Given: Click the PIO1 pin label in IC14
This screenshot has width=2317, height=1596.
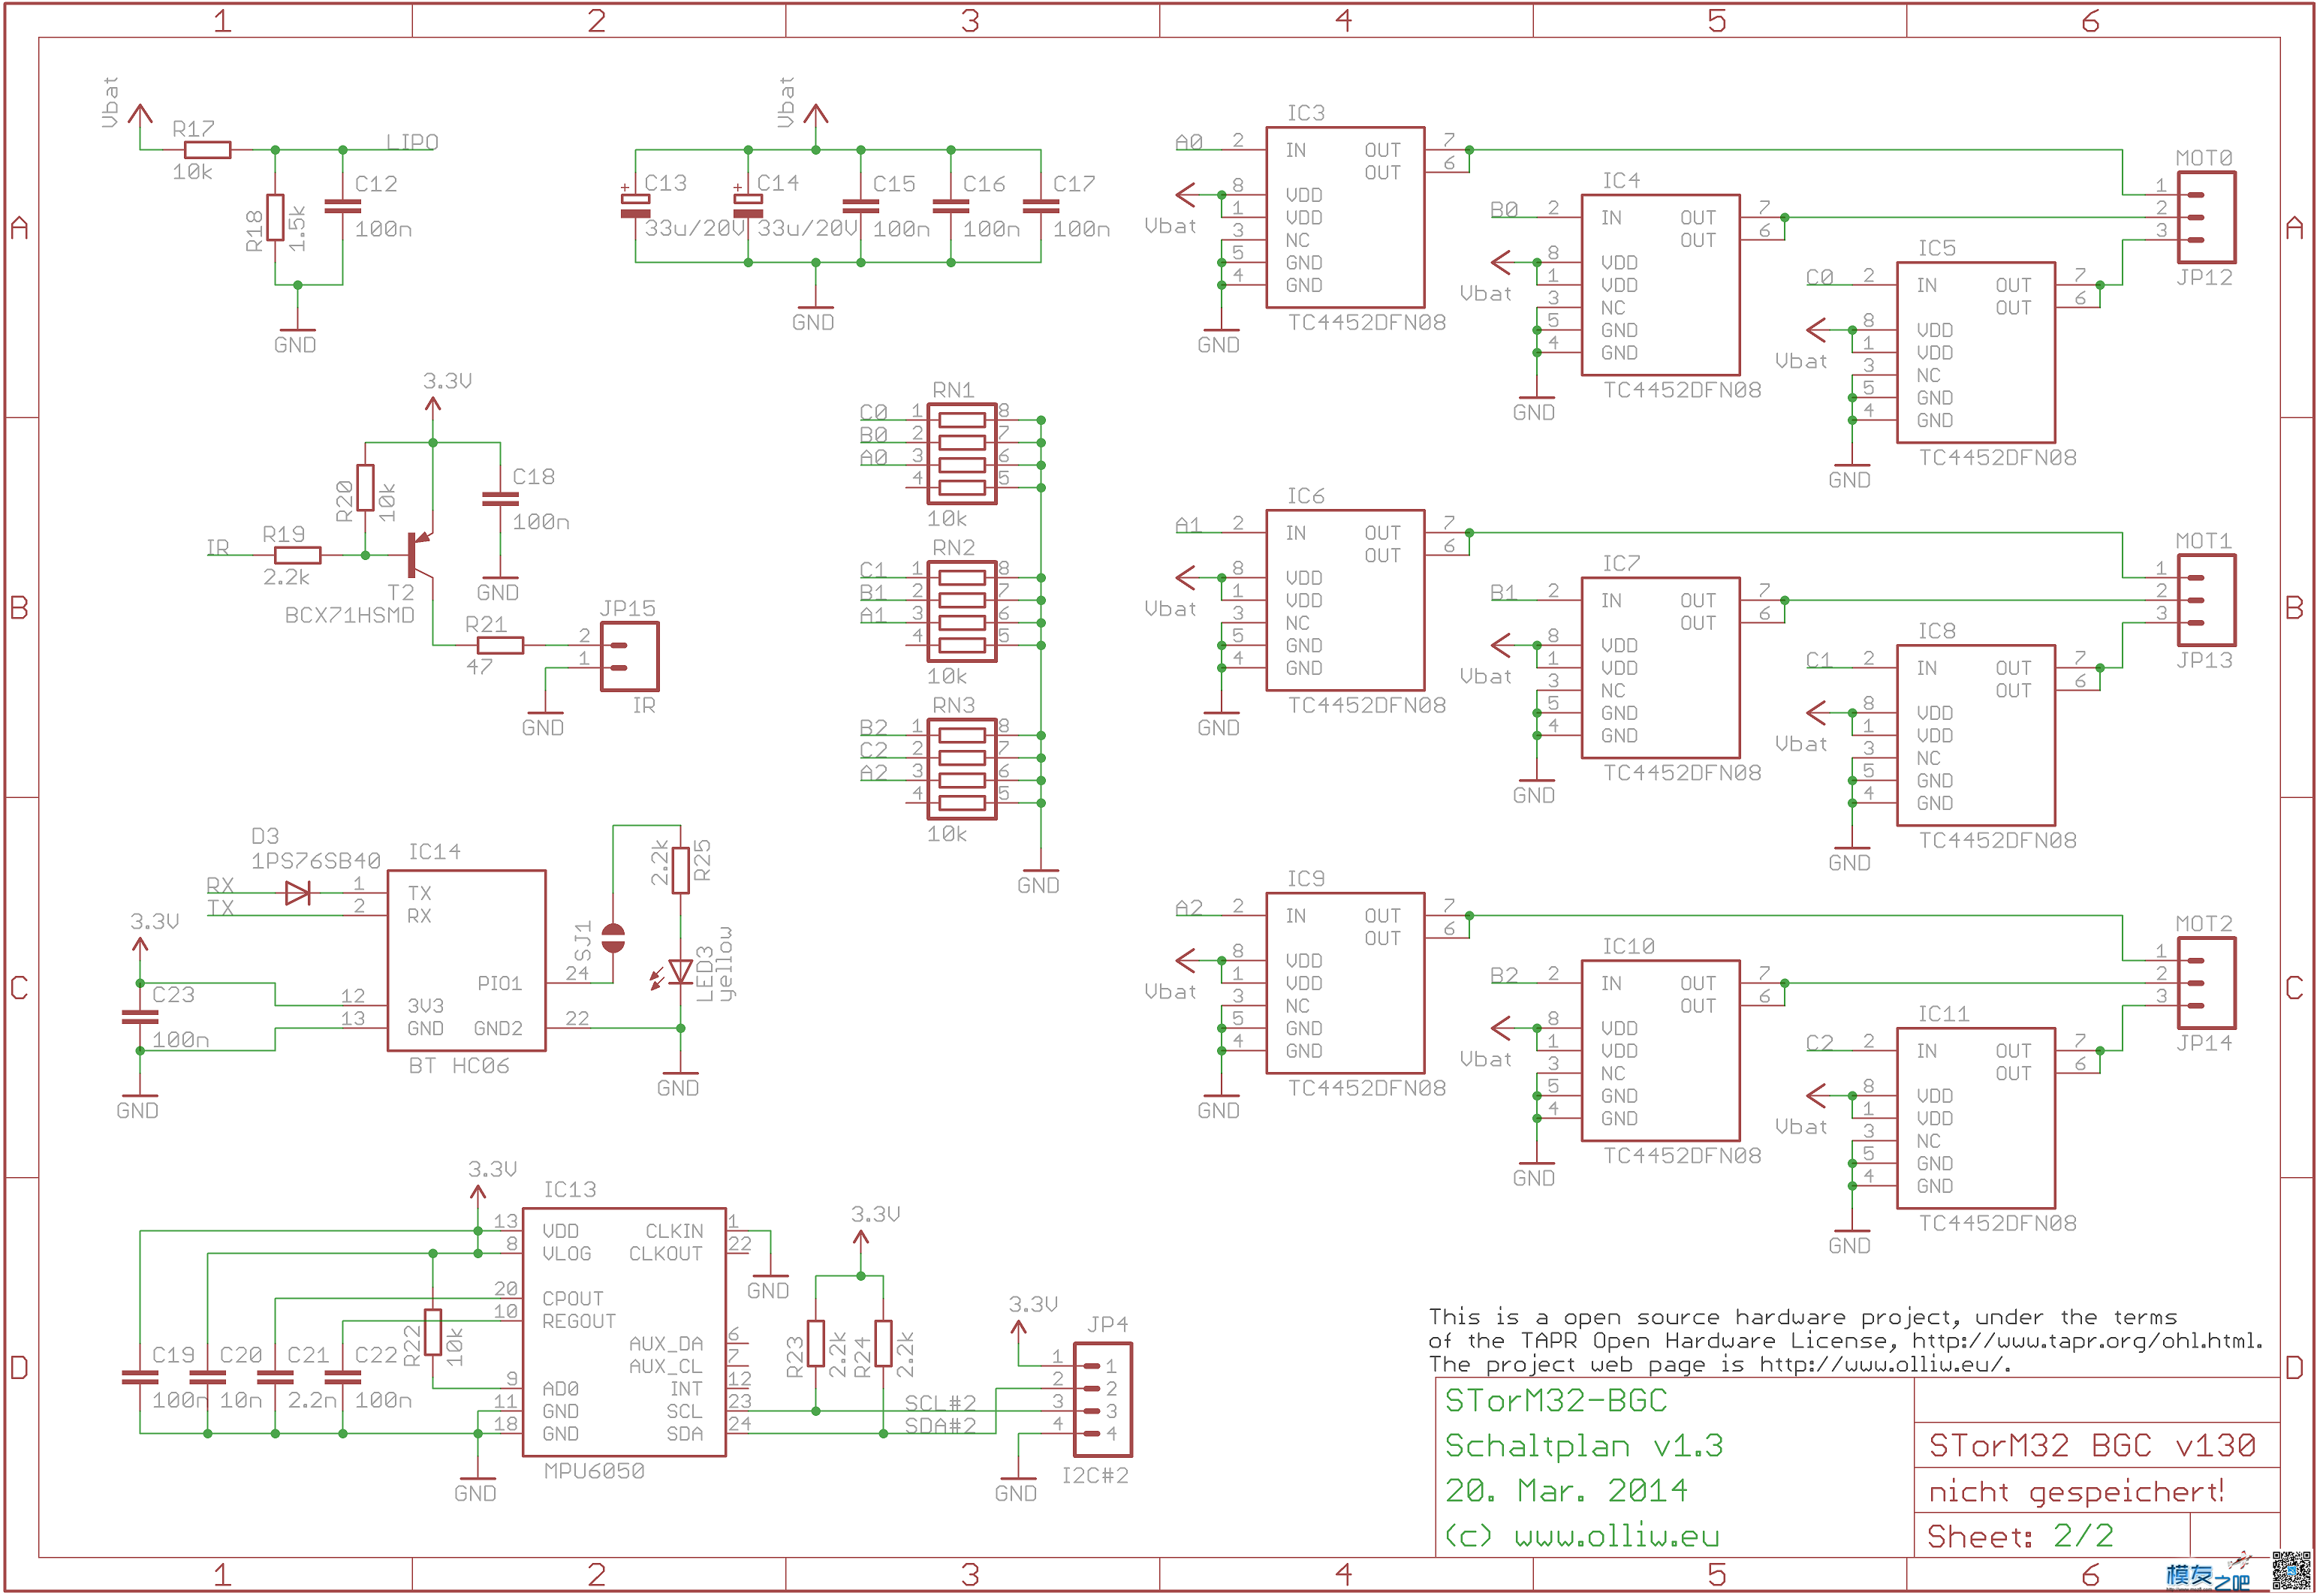Looking at the screenshot, I should [x=500, y=983].
